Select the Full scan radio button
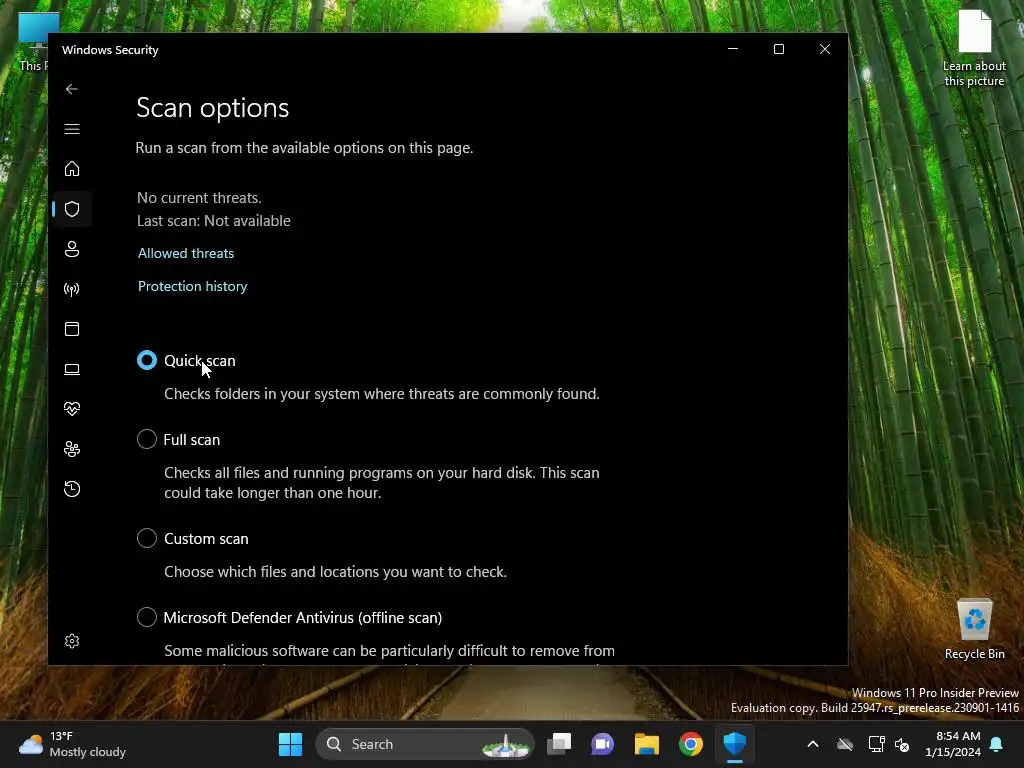This screenshot has height=768, width=1024. [147, 440]
